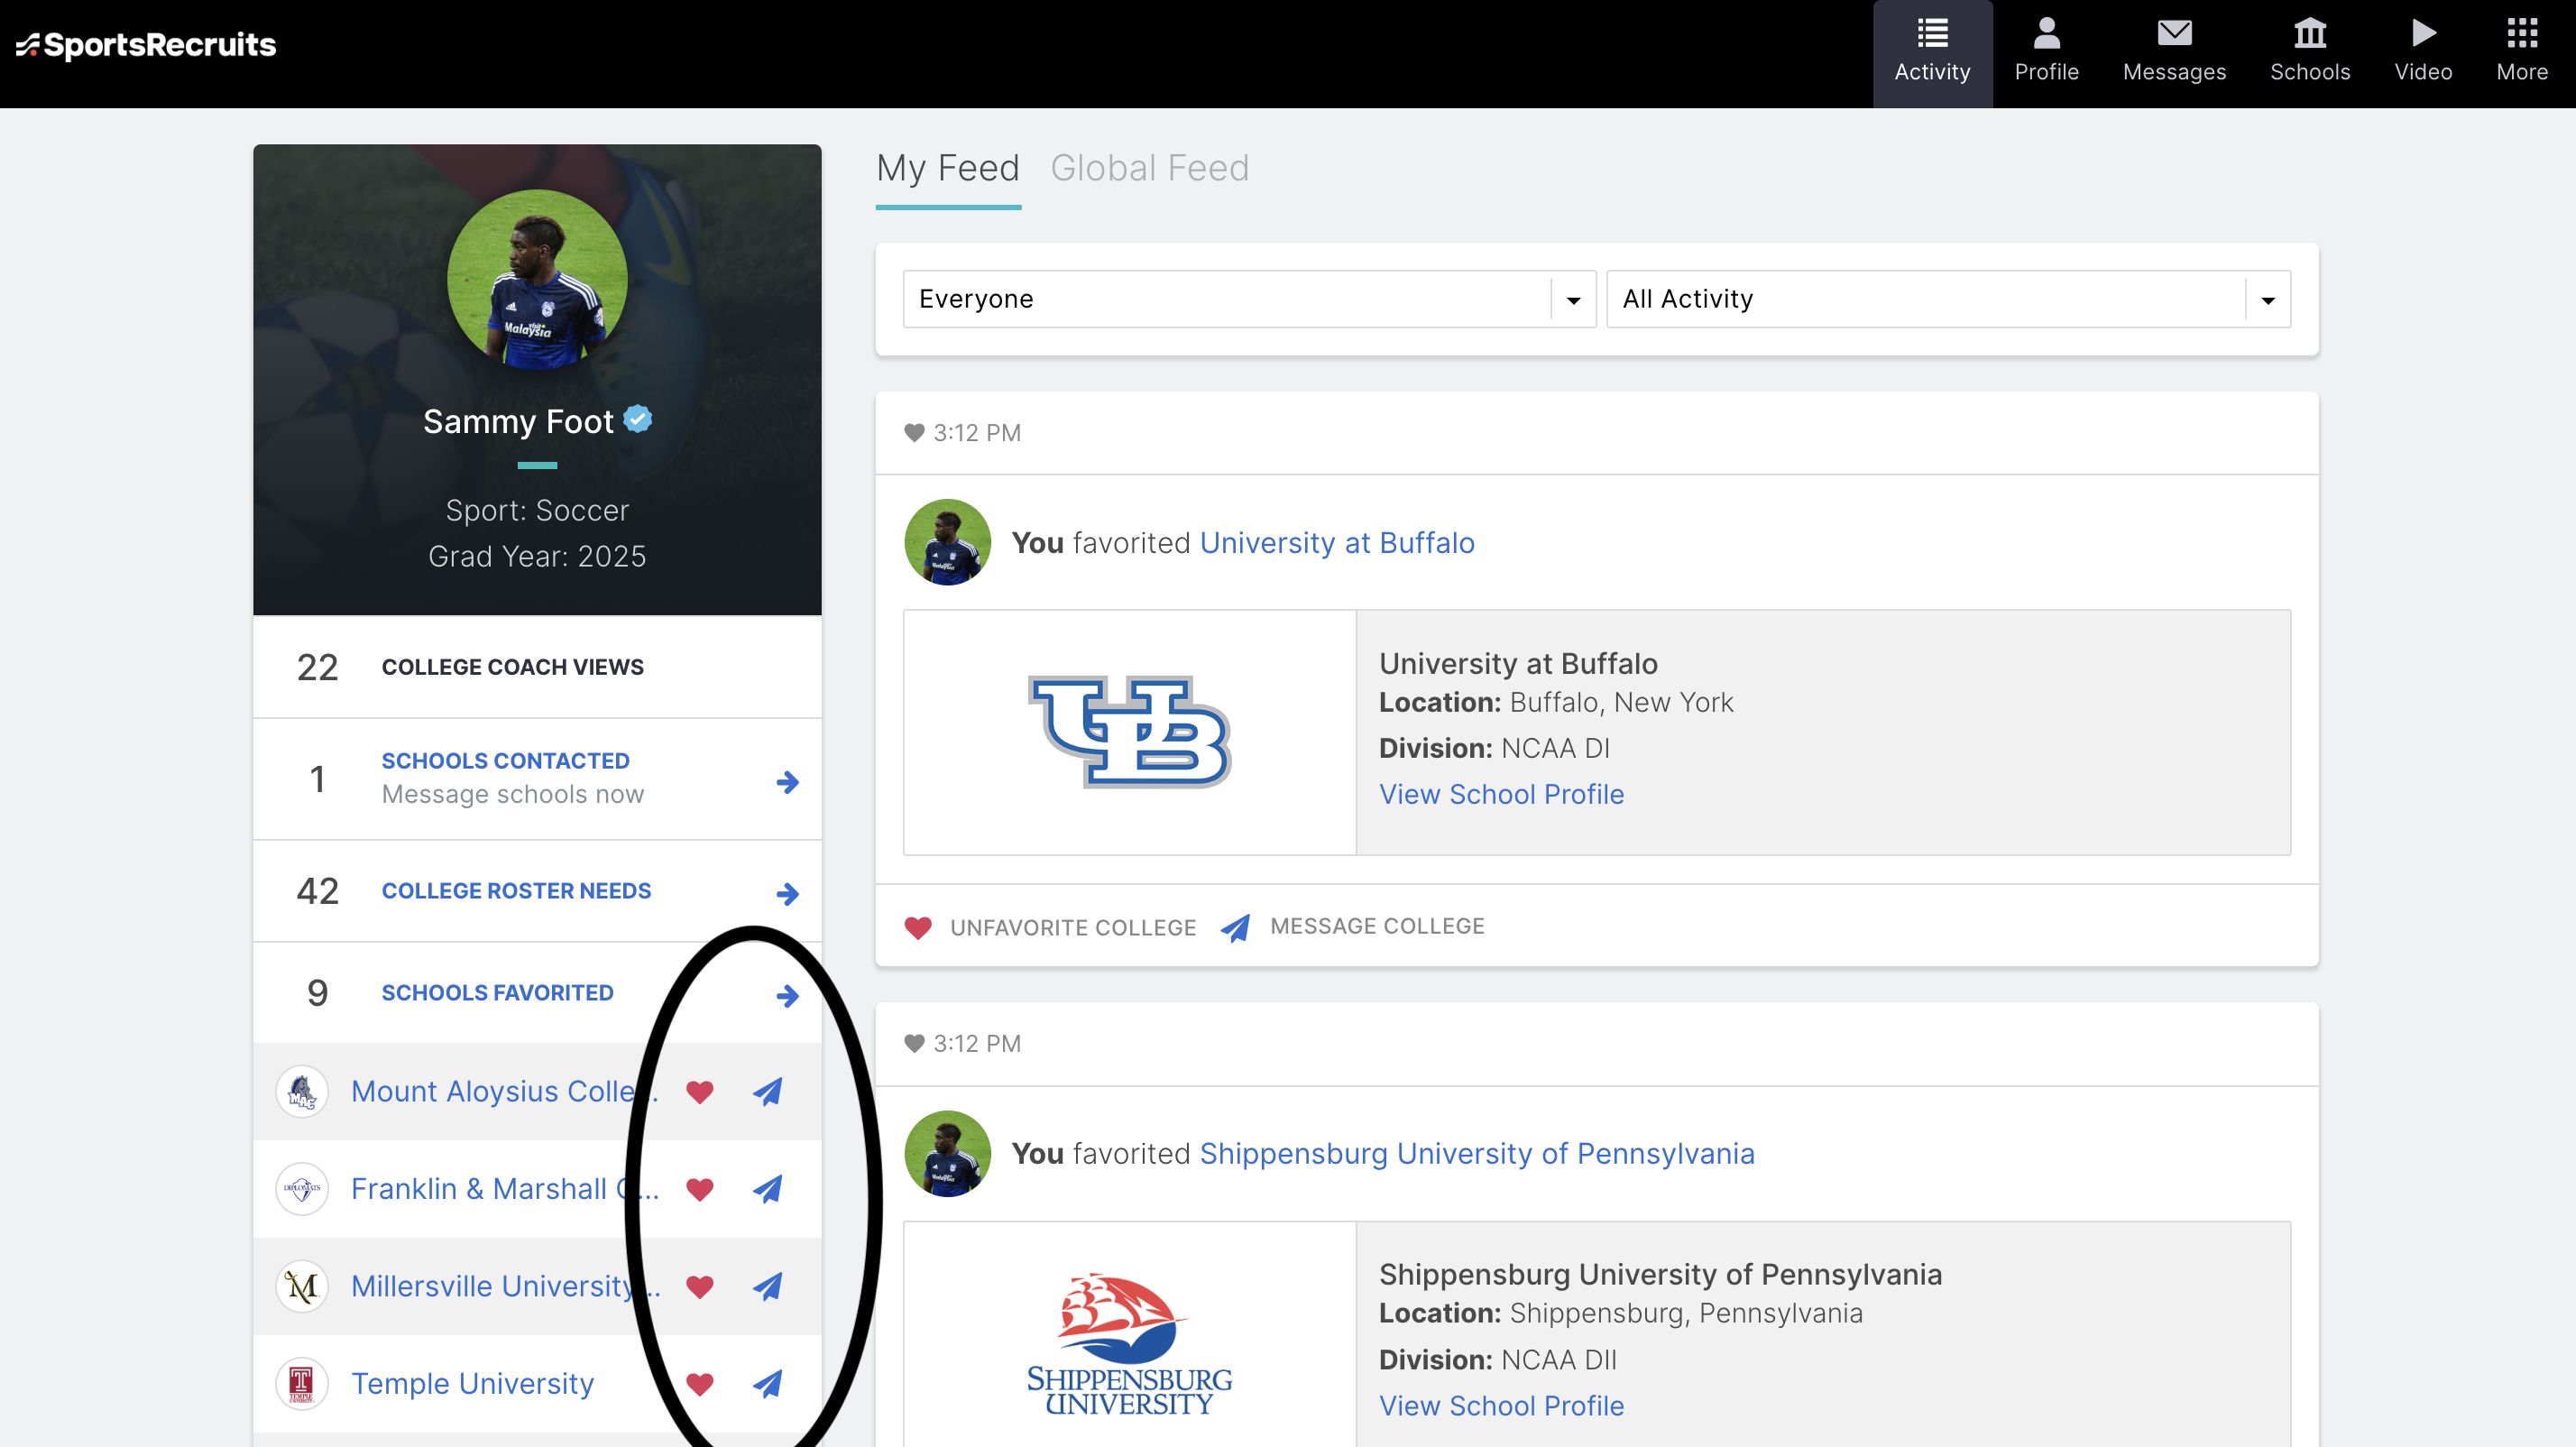Screen dimensions: 2576x1447
Task: Open the University at Buffalo link in post
Action: [1336, 543]
